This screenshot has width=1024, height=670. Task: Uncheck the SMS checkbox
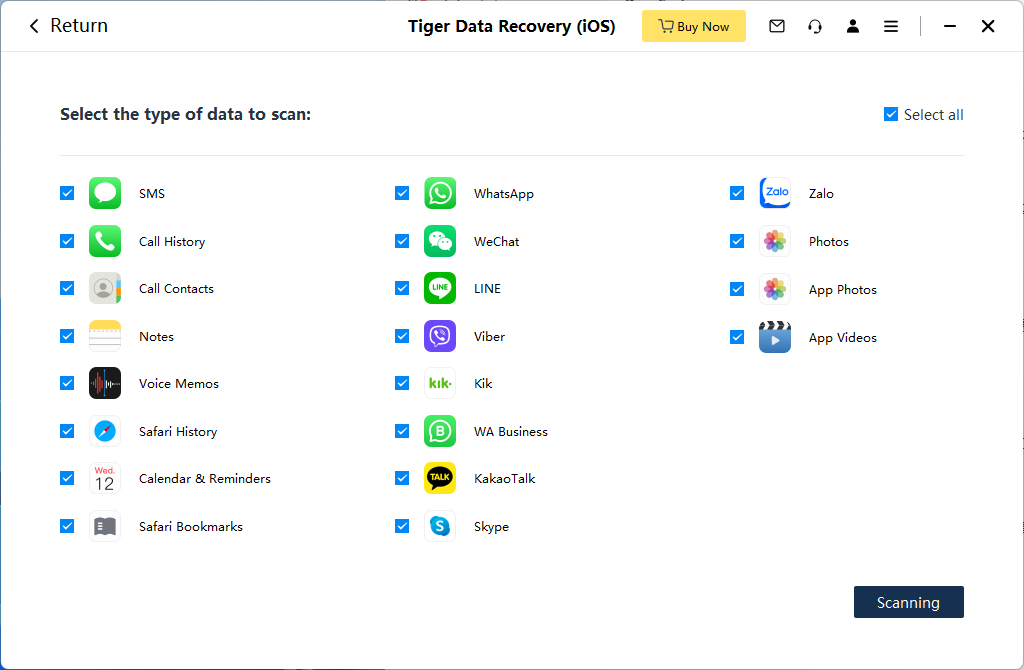pyautogui.click(x=67, y=193)
